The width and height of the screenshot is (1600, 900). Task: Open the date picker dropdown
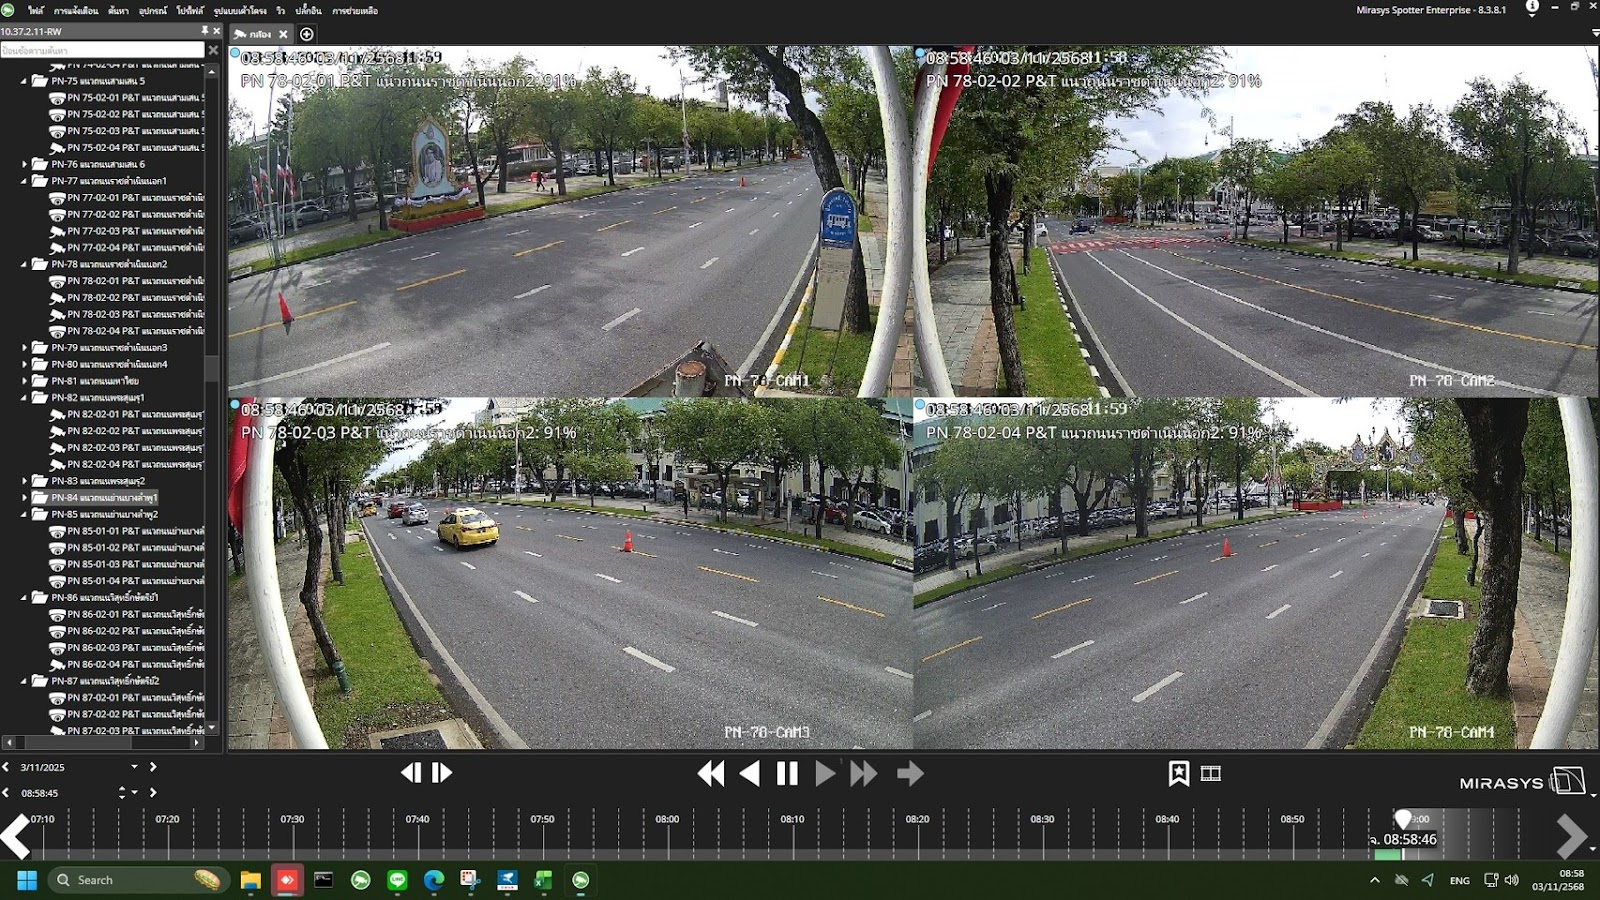tap(134, 767)
